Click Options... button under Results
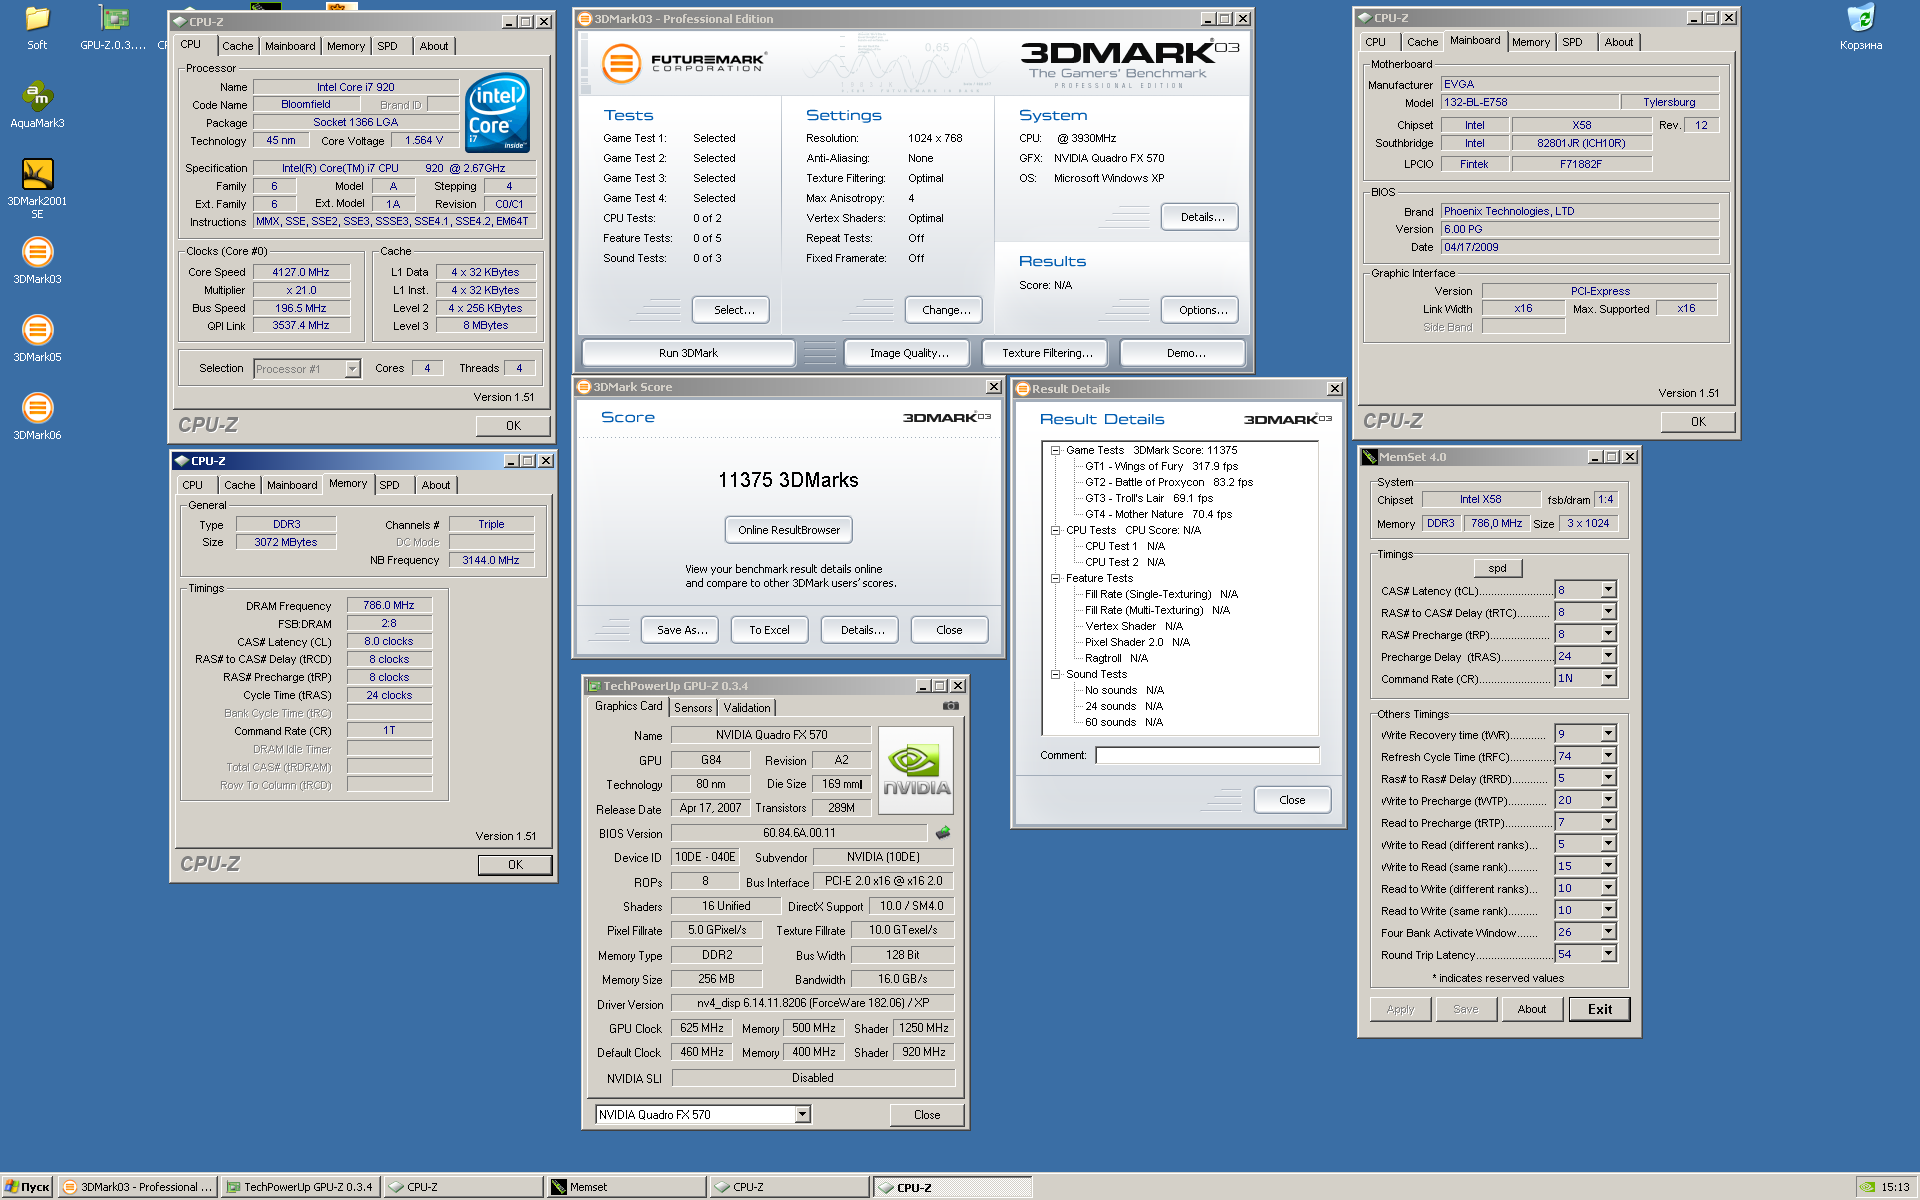Image resolution: width=1920 pixels, height=1200 pixels. [x=1202, y=310]
